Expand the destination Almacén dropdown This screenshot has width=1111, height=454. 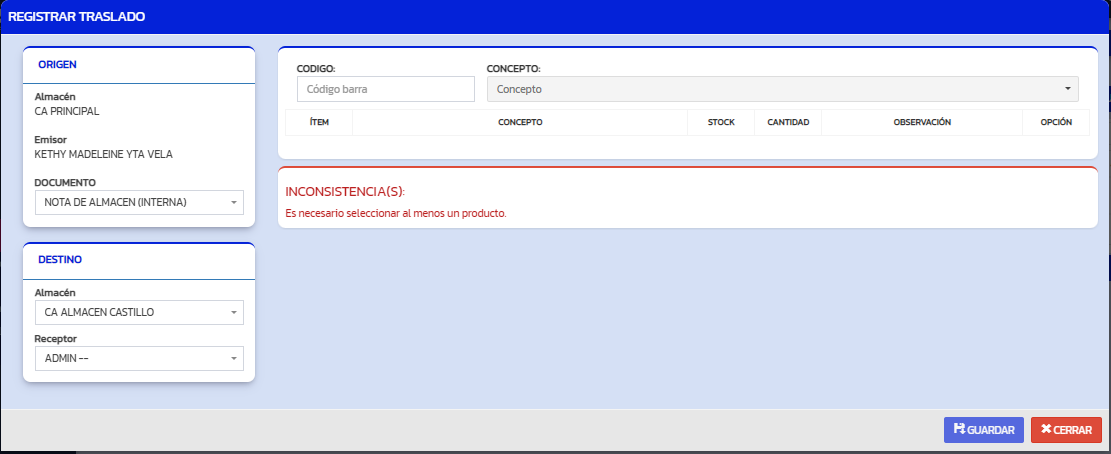(139, 312)
